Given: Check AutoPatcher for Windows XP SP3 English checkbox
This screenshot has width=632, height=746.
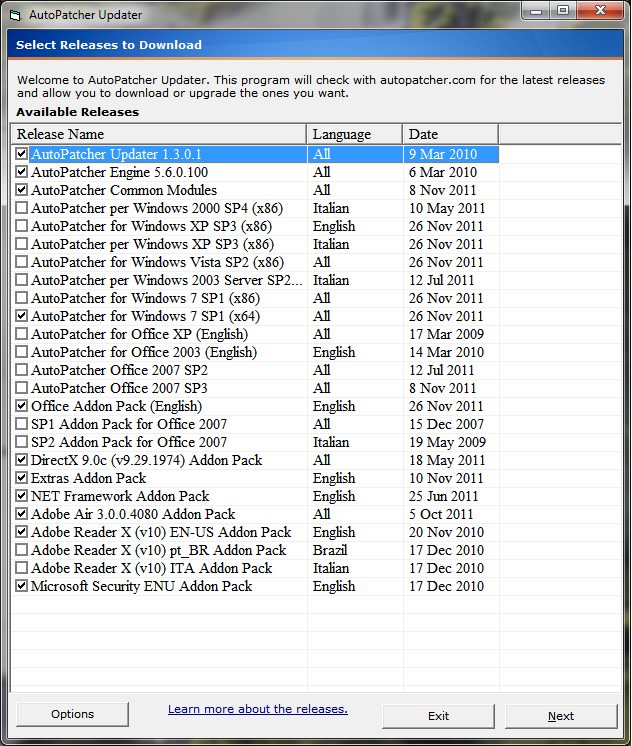Looking at the screenshot, I should (21, 226).
